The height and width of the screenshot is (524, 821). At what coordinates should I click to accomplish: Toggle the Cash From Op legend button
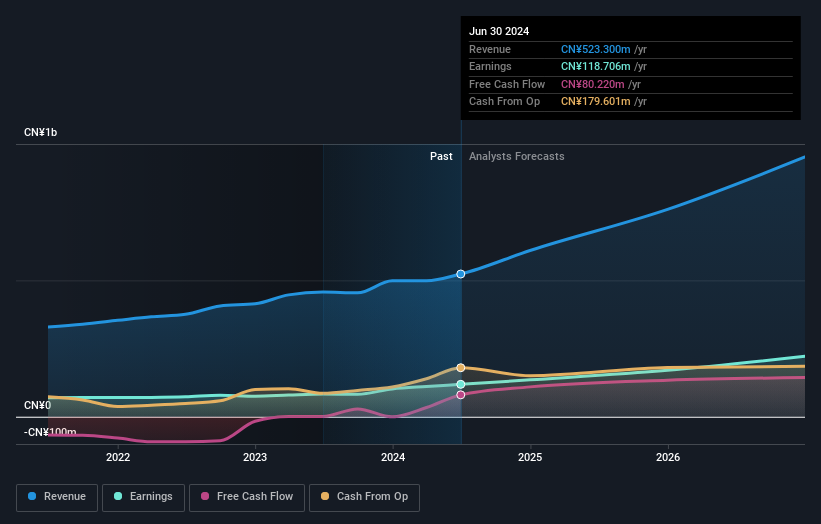click(364, 497)
